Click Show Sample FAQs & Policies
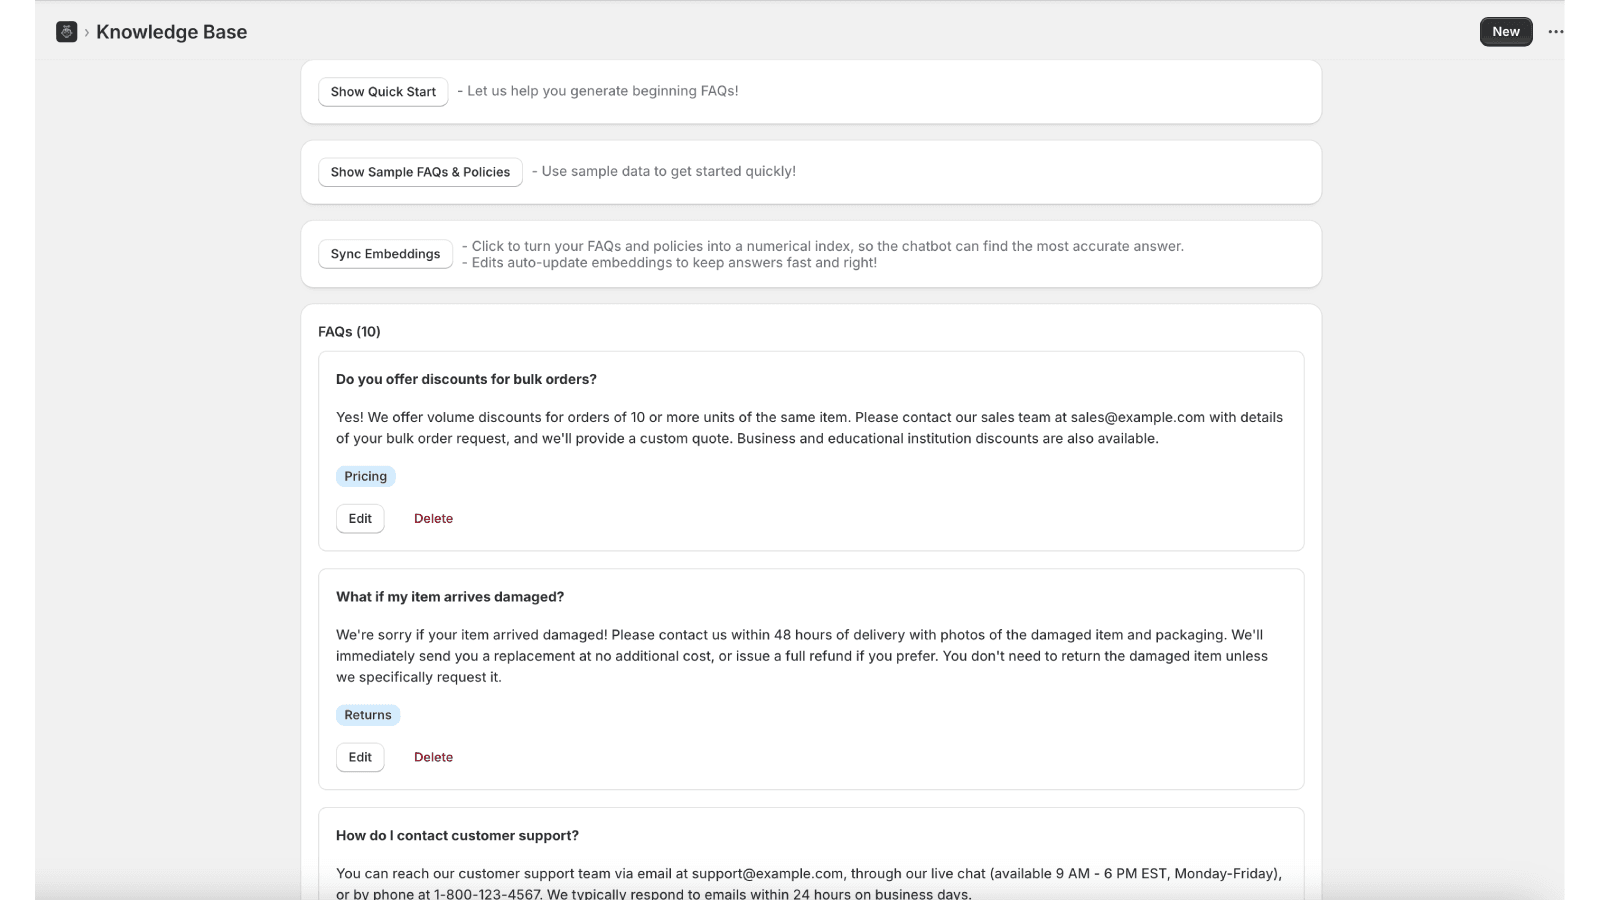 click(x=420, y=171)
